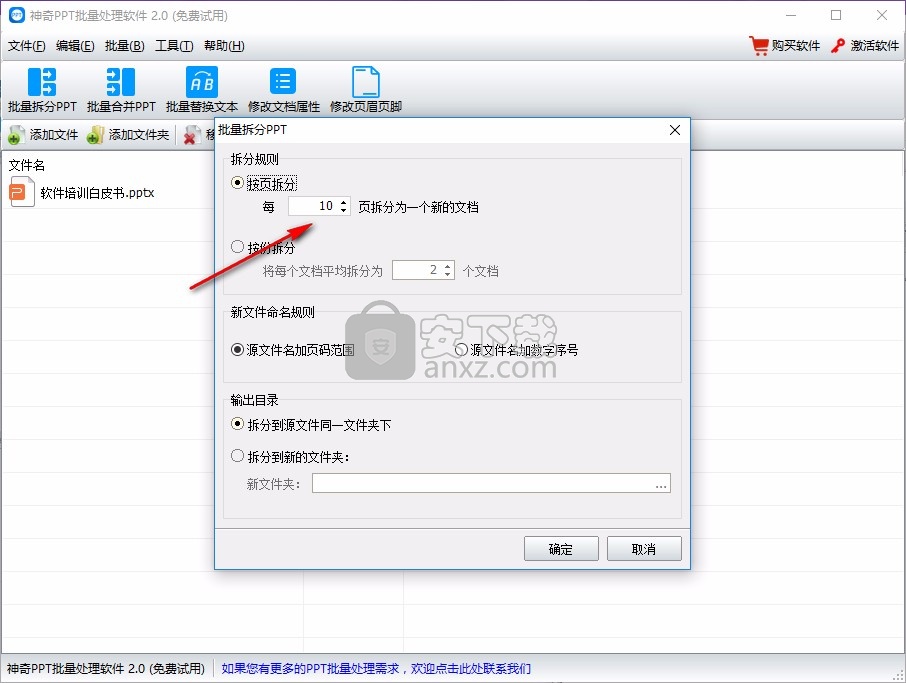Select 源文件名加页码范围 naming option

pos(237,350)
